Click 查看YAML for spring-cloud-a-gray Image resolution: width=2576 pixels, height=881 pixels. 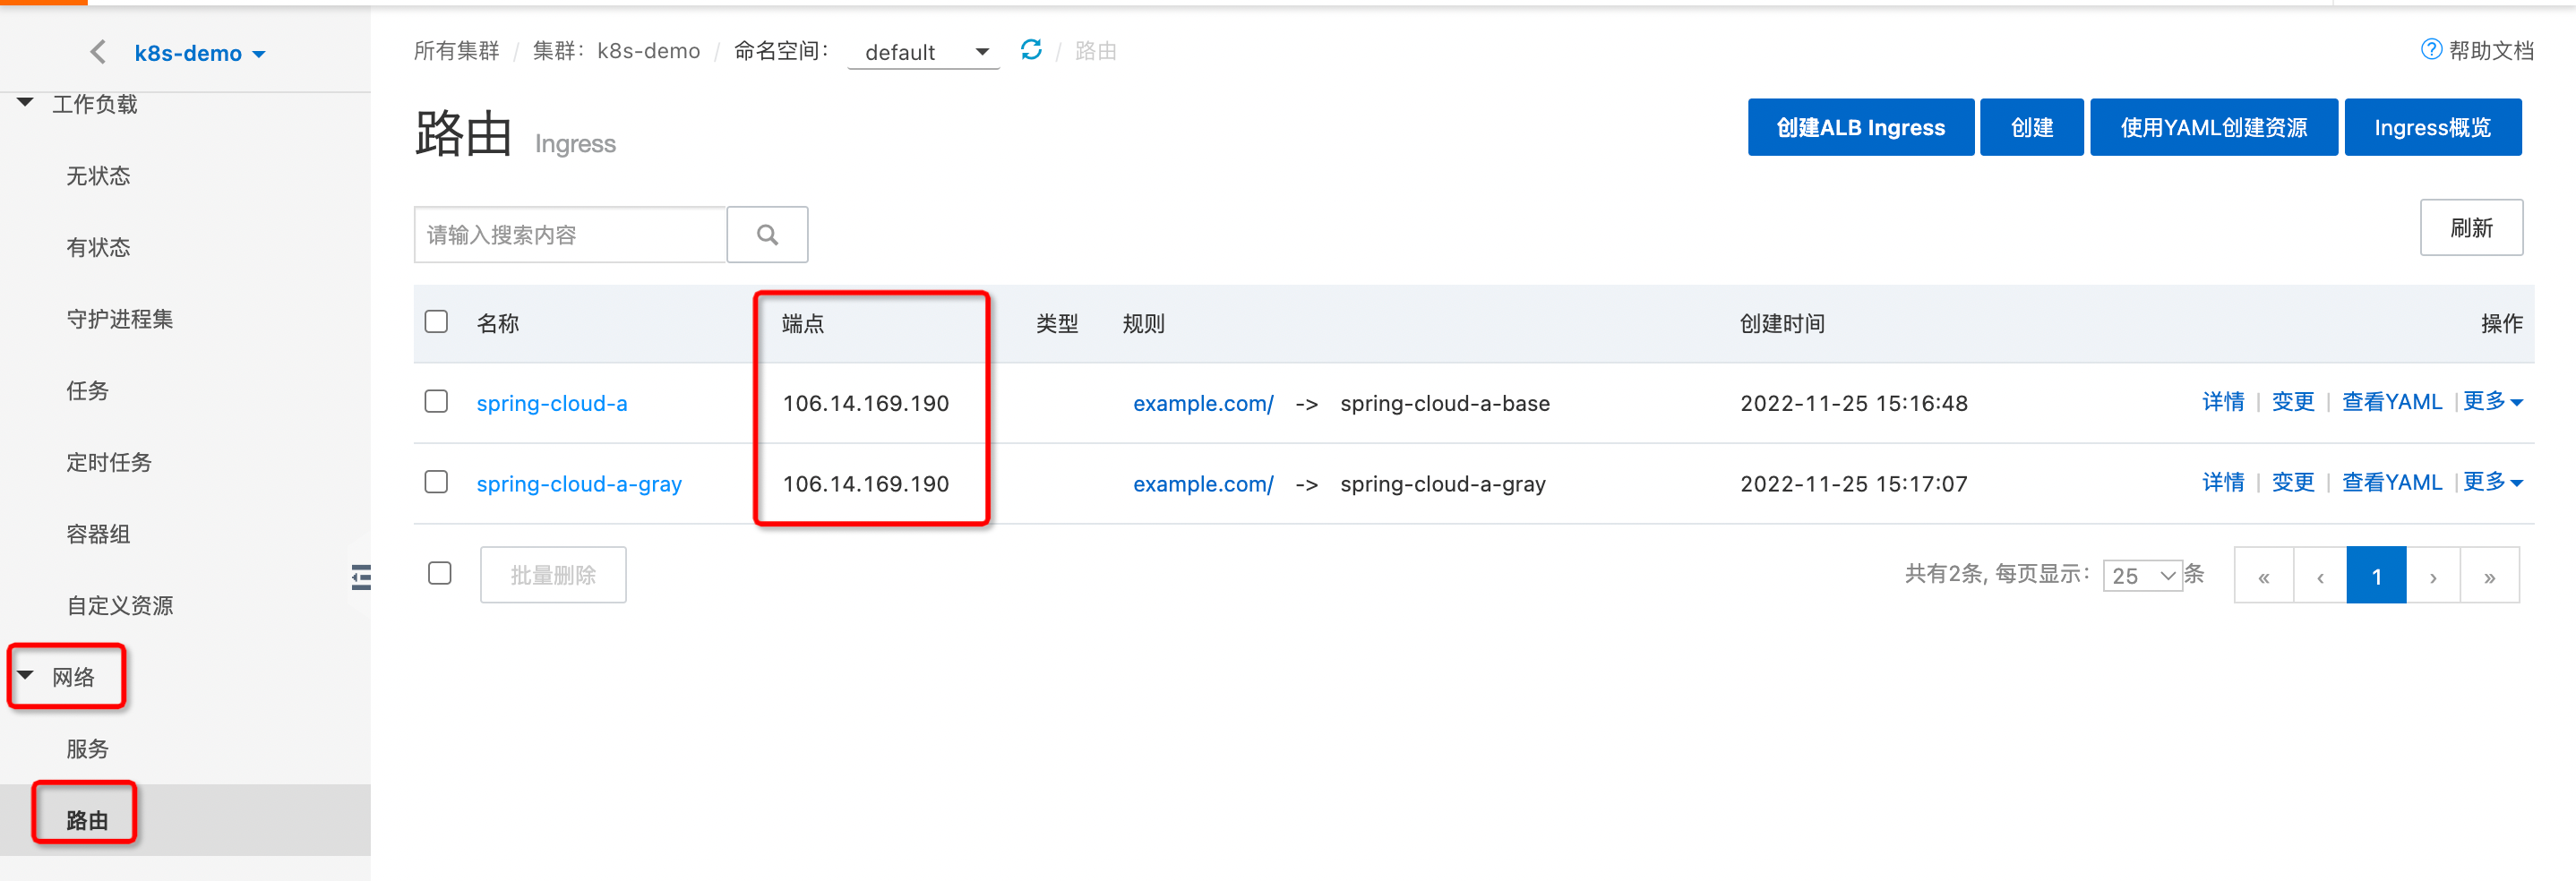point(2392,482)
